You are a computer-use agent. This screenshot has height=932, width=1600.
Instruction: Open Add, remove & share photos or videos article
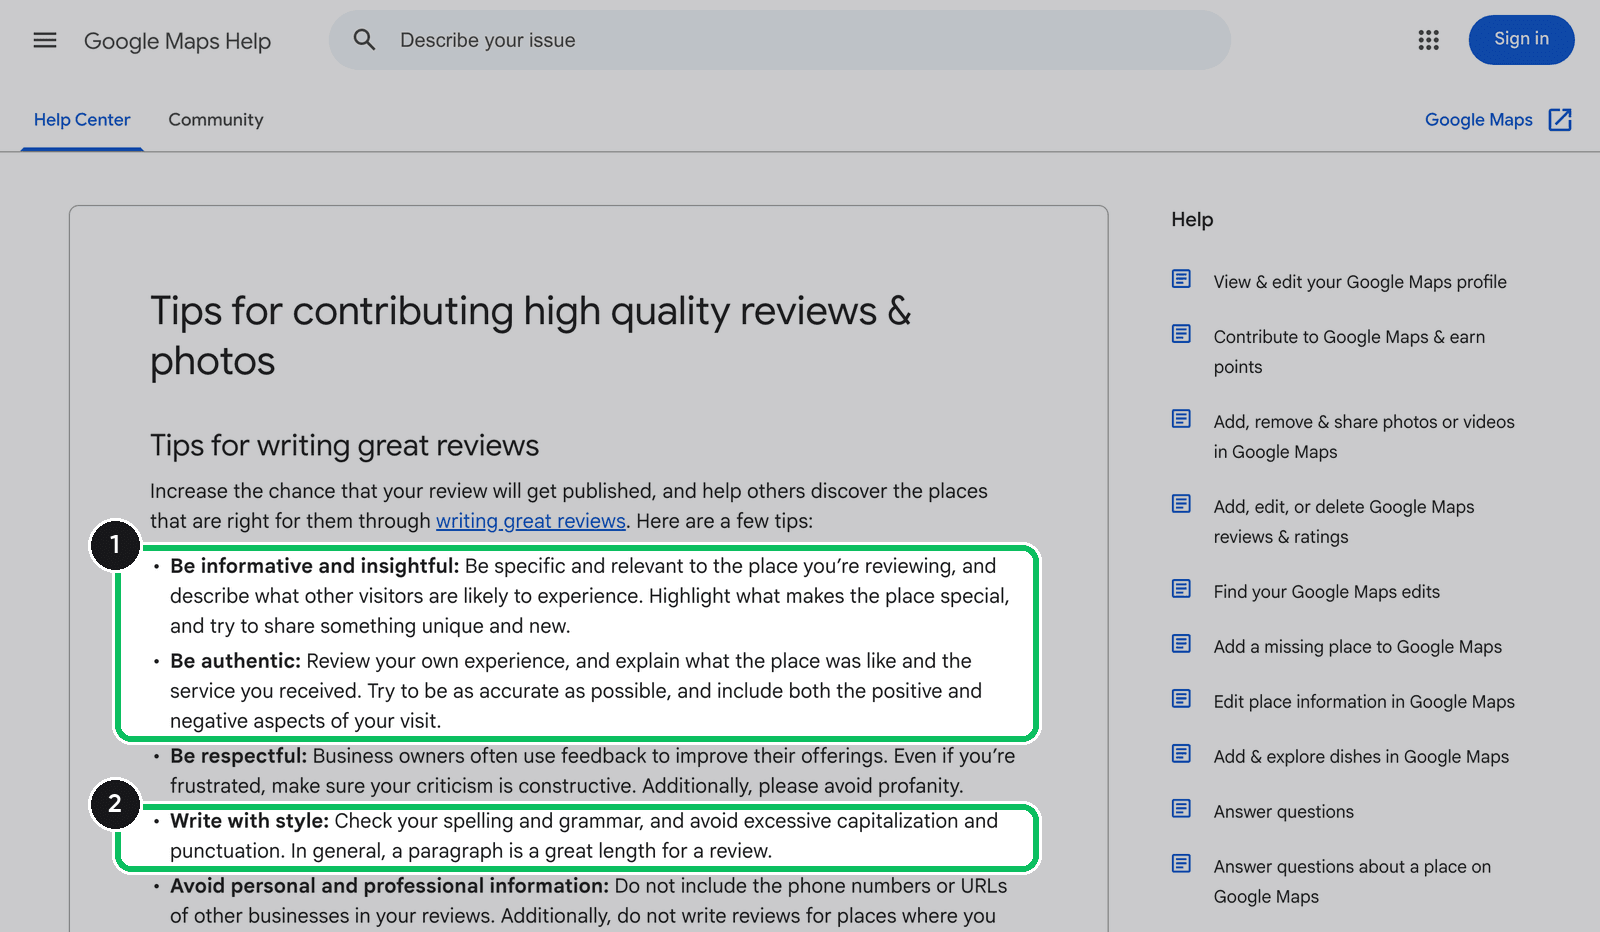(x=1364, y=437)
